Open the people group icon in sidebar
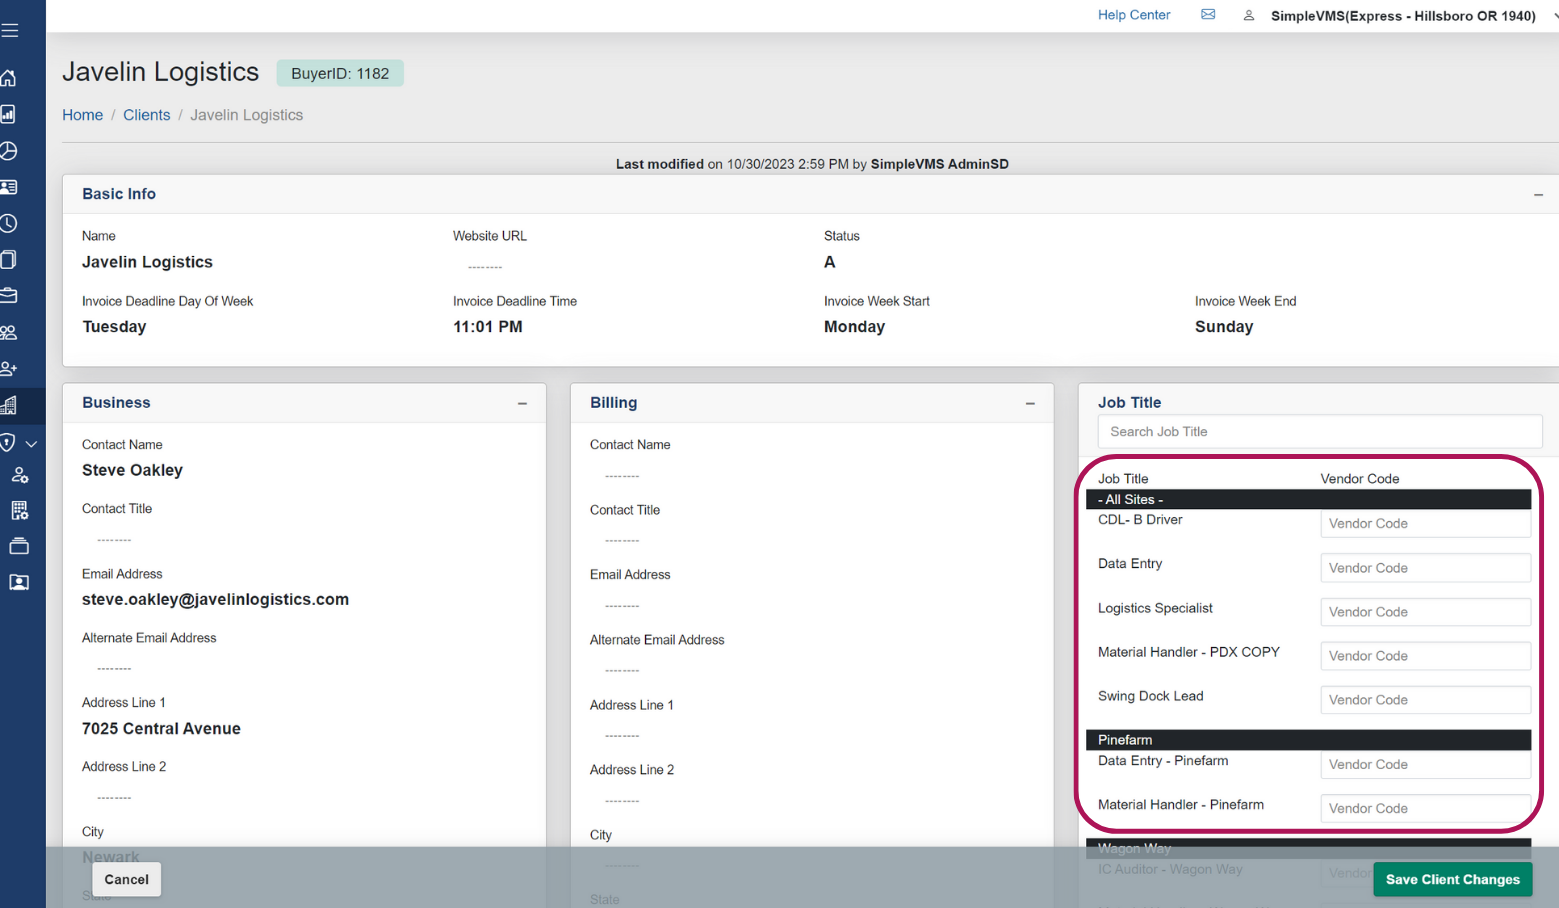The width and height of the screenshot is (1559, 908). pyautogui.click(x=9, y=332)
